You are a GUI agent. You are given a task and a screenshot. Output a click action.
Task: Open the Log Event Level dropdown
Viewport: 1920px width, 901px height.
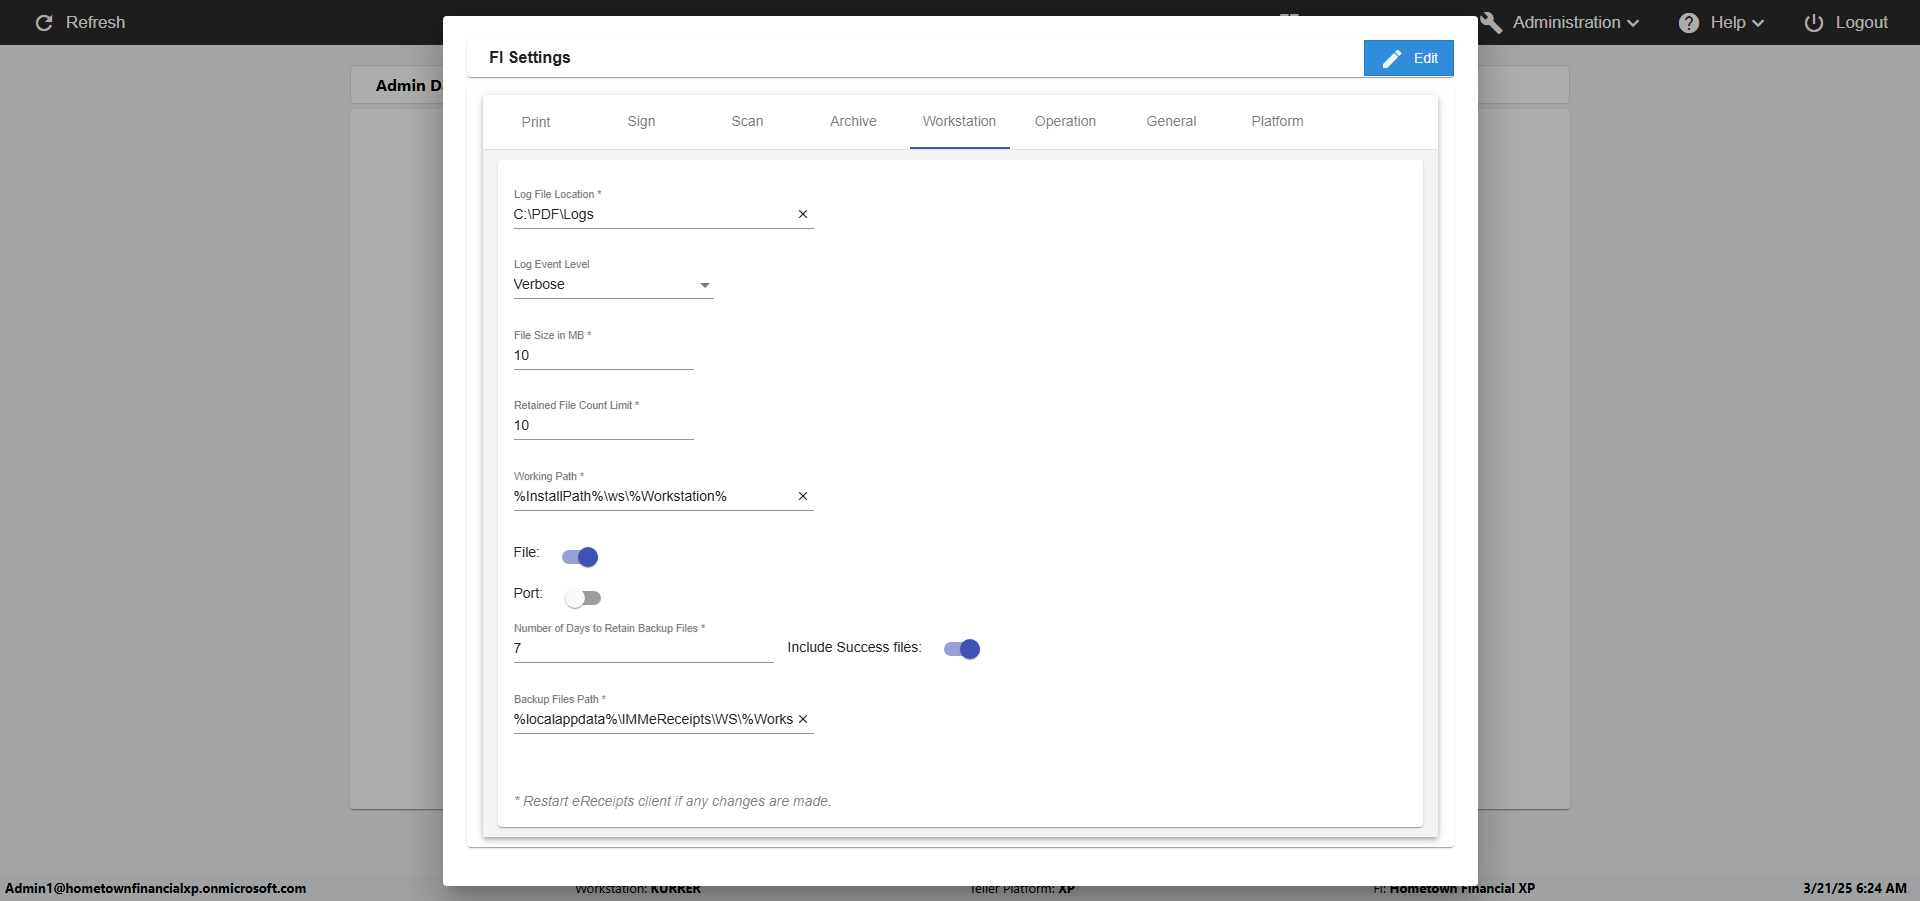613,285
